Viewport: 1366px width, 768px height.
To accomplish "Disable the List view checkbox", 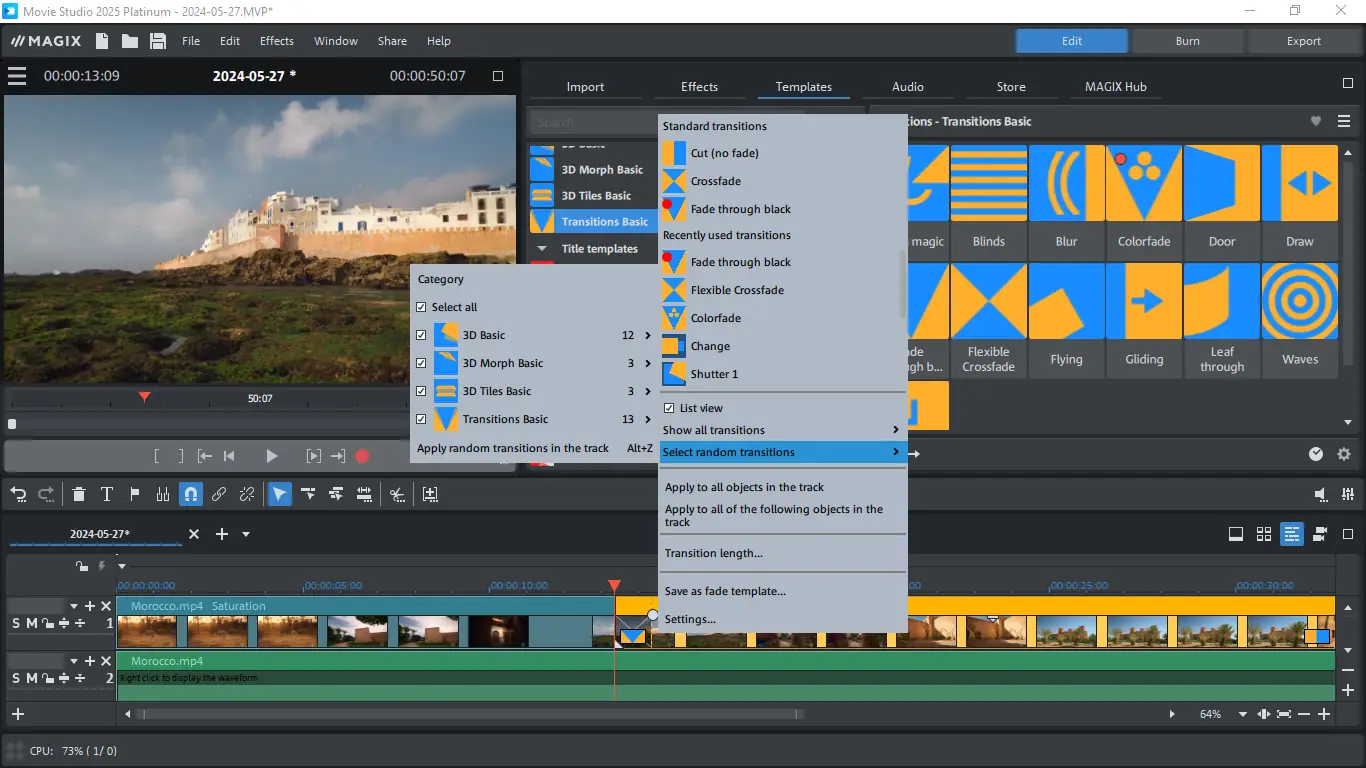I will pos(669,408).
